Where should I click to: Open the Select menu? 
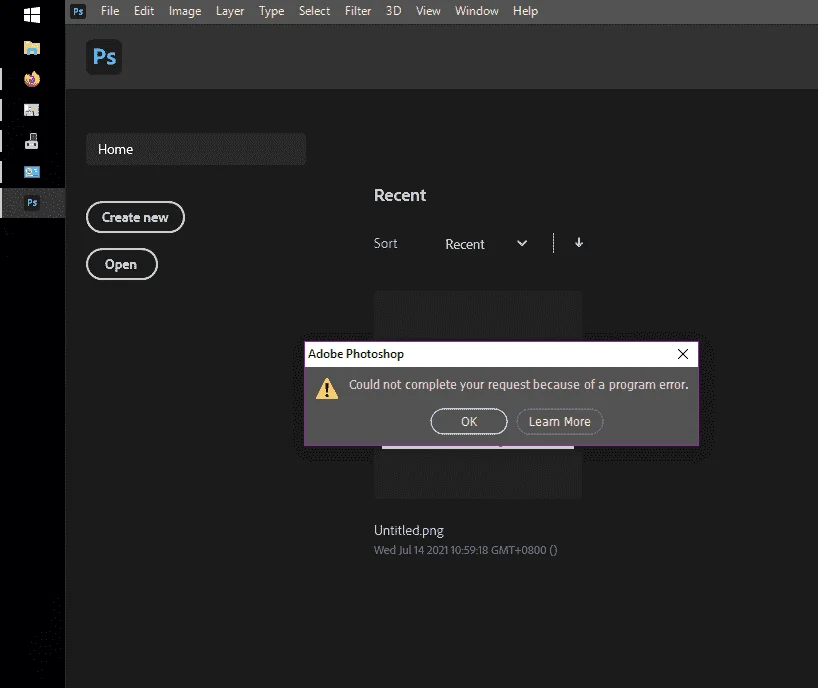(315, 11)
